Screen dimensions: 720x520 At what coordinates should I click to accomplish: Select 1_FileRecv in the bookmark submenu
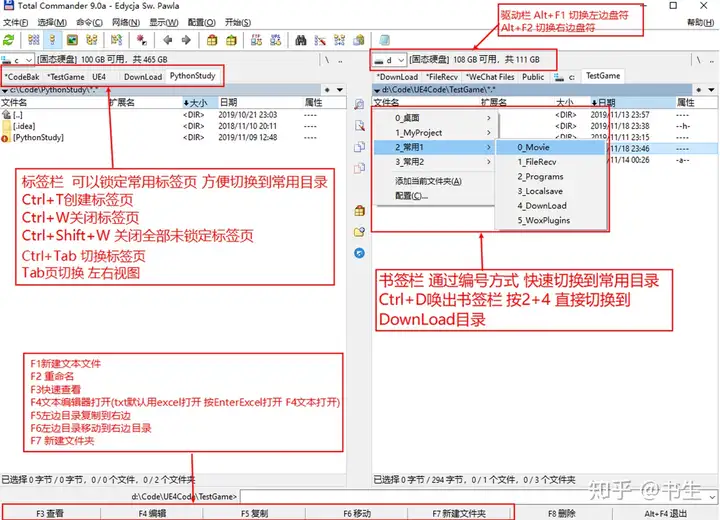[x=551, y=162]
